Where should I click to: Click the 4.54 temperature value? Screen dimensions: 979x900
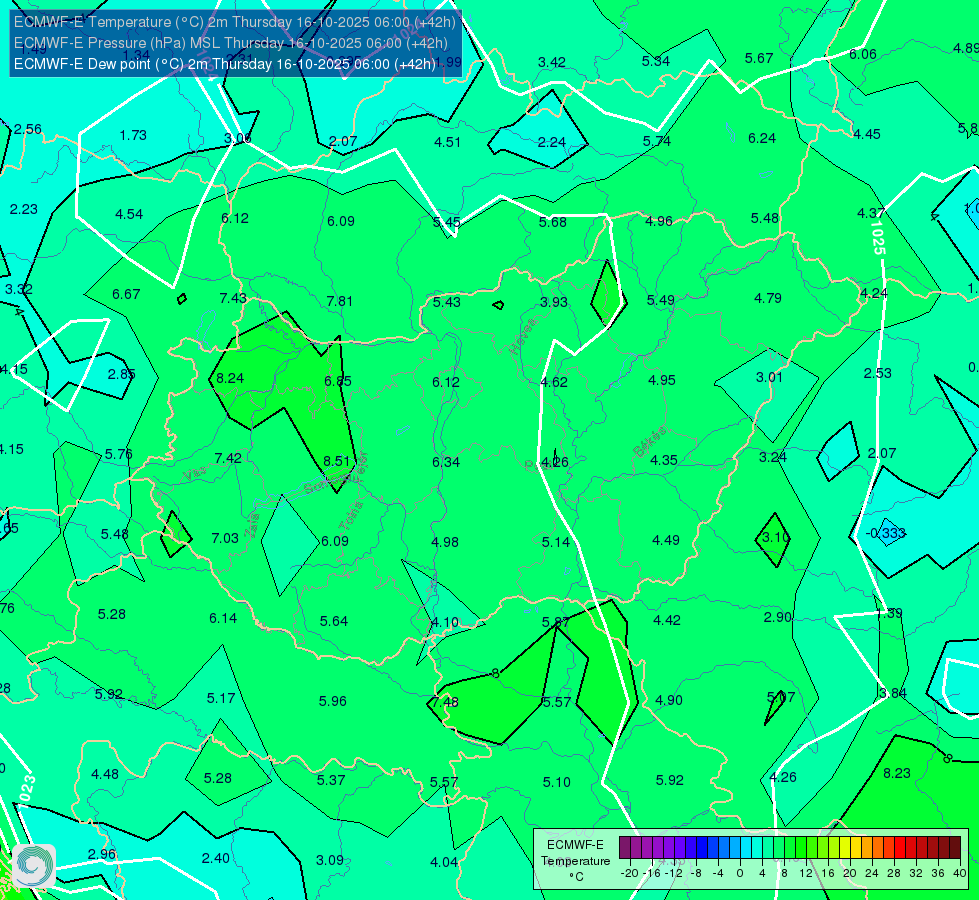(129, 214)
